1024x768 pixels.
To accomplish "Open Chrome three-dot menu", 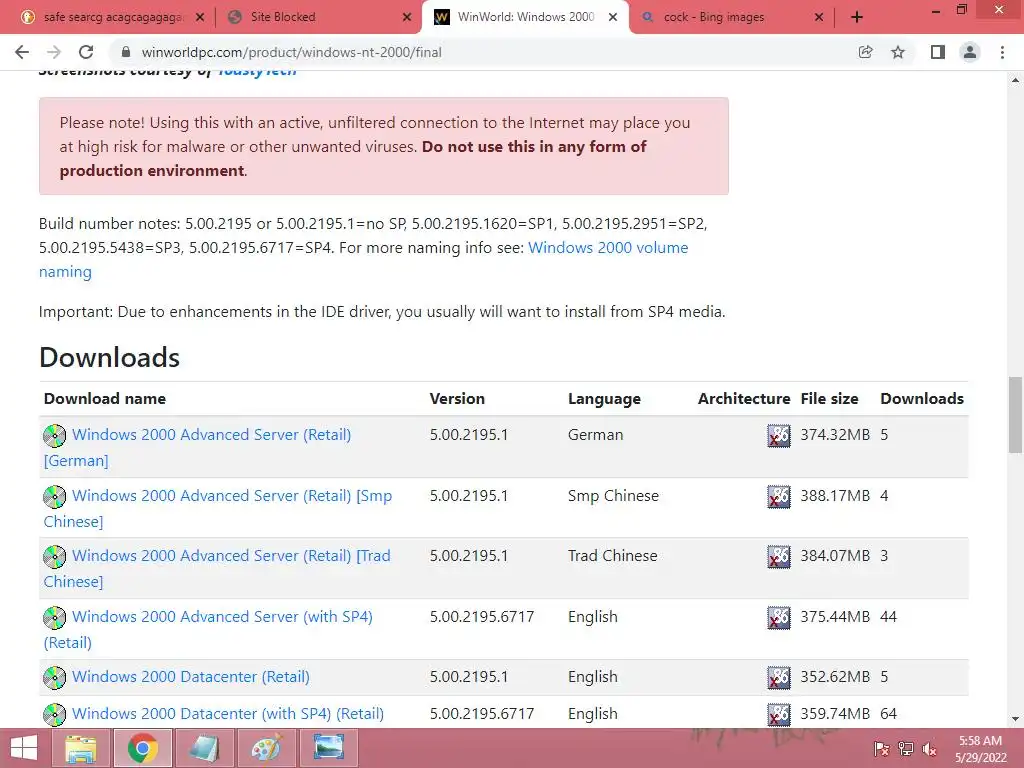I will pyautogui.click(x=1002, y=52).
